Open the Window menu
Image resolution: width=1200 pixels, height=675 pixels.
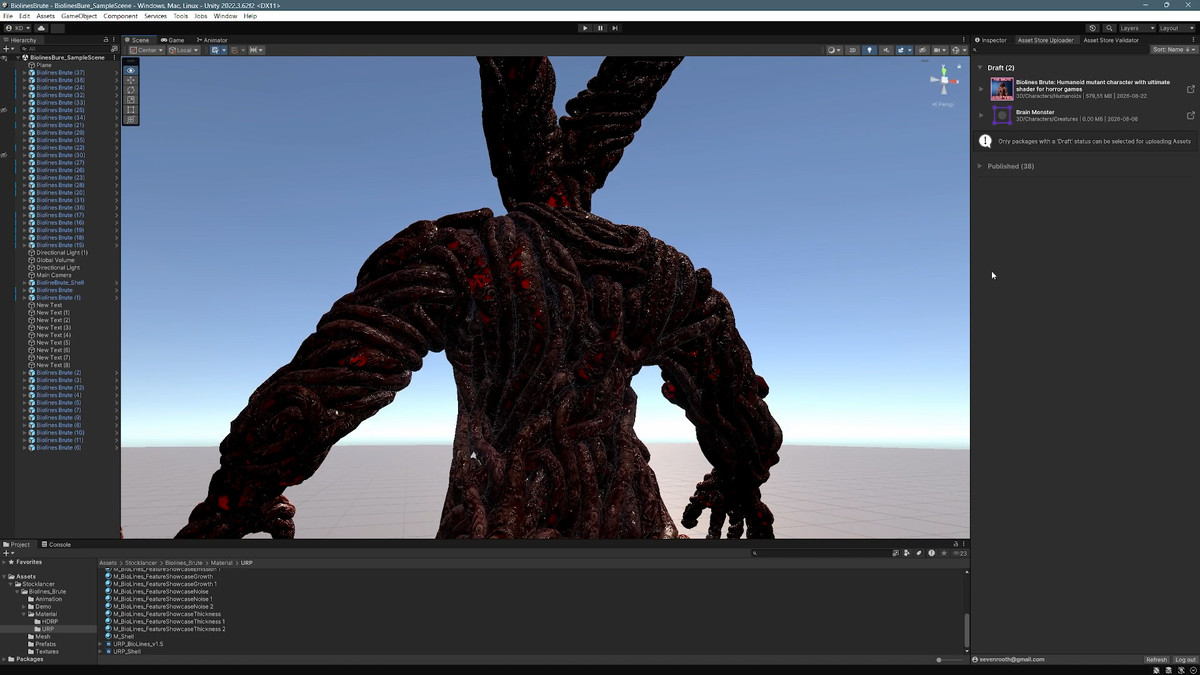pos(225,16)
